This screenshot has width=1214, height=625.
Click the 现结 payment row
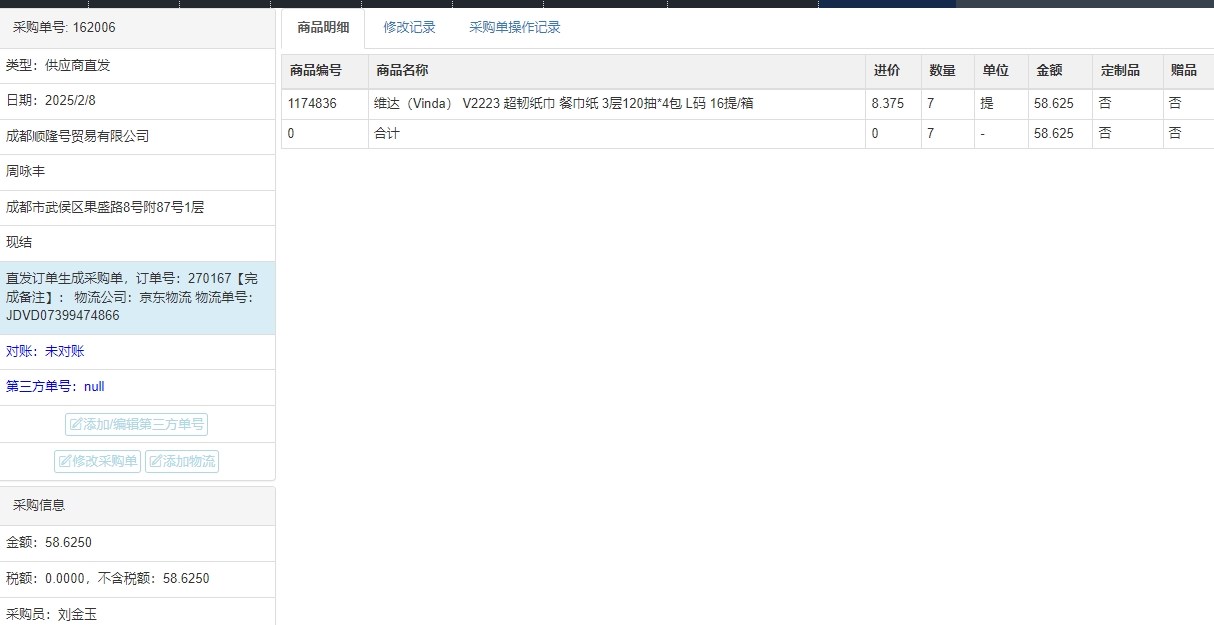coord(137,243)
